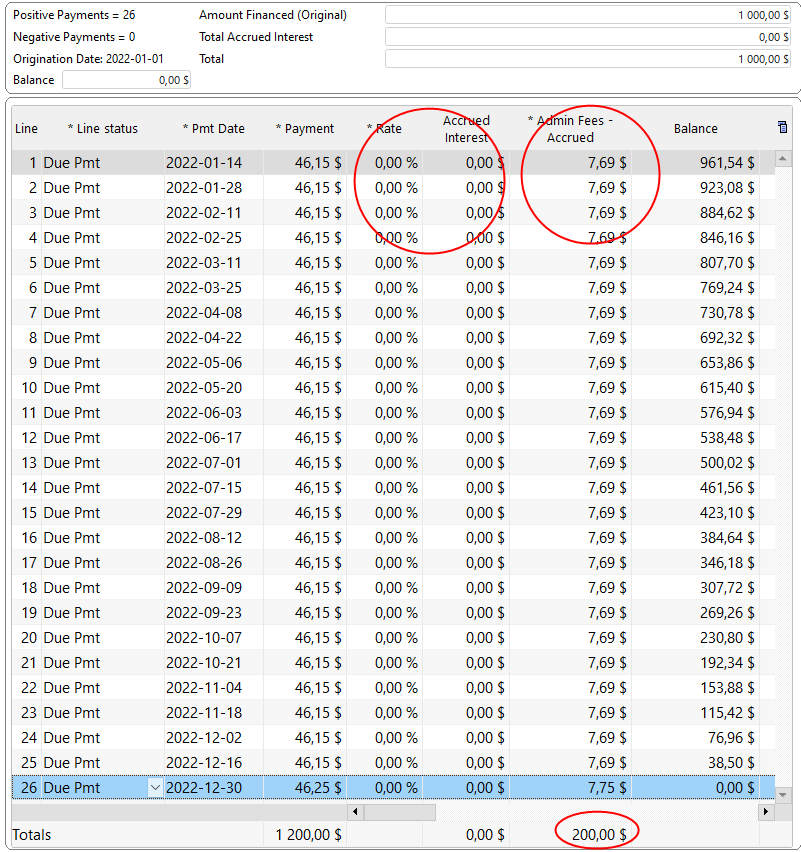Click the Amount Financed (Original) field

click(x=587, y=15)
